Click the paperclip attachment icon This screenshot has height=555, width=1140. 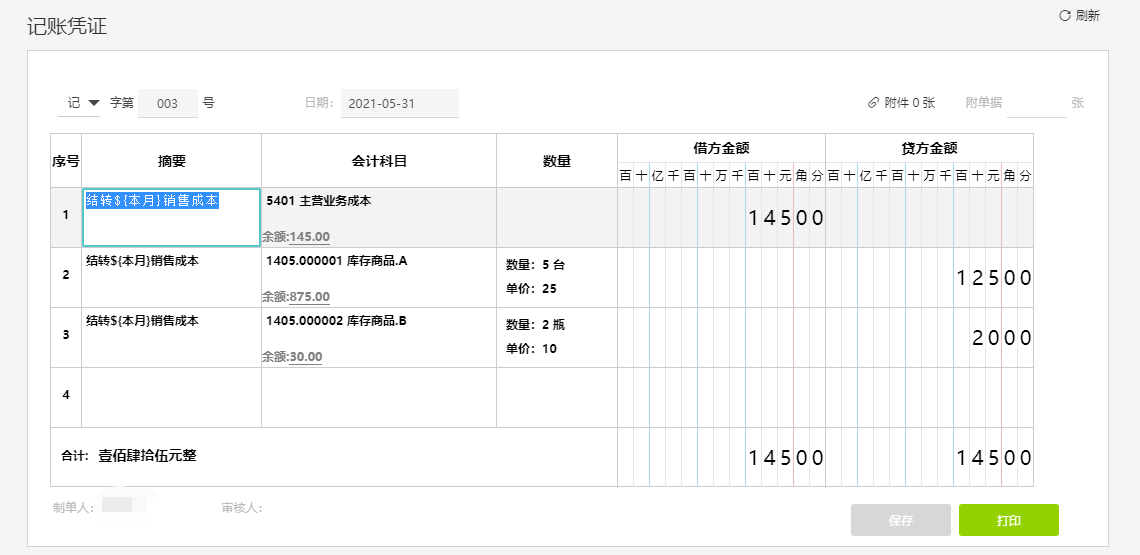[874, 103]
